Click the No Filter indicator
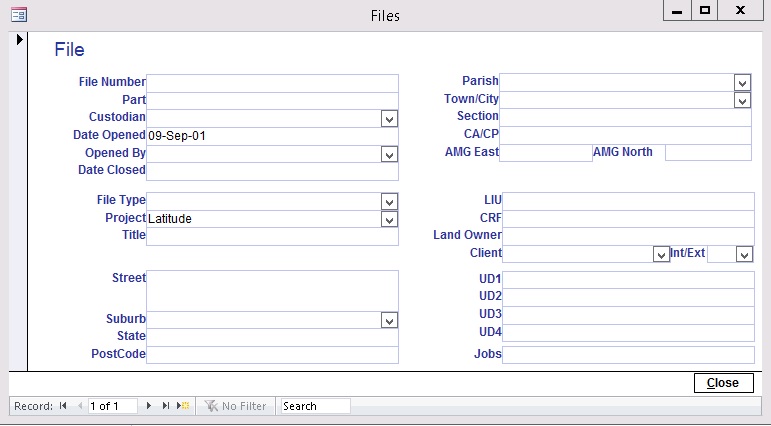Image resolution: width=771 pixels, height=426 pixels. click(x=236, y=406)
